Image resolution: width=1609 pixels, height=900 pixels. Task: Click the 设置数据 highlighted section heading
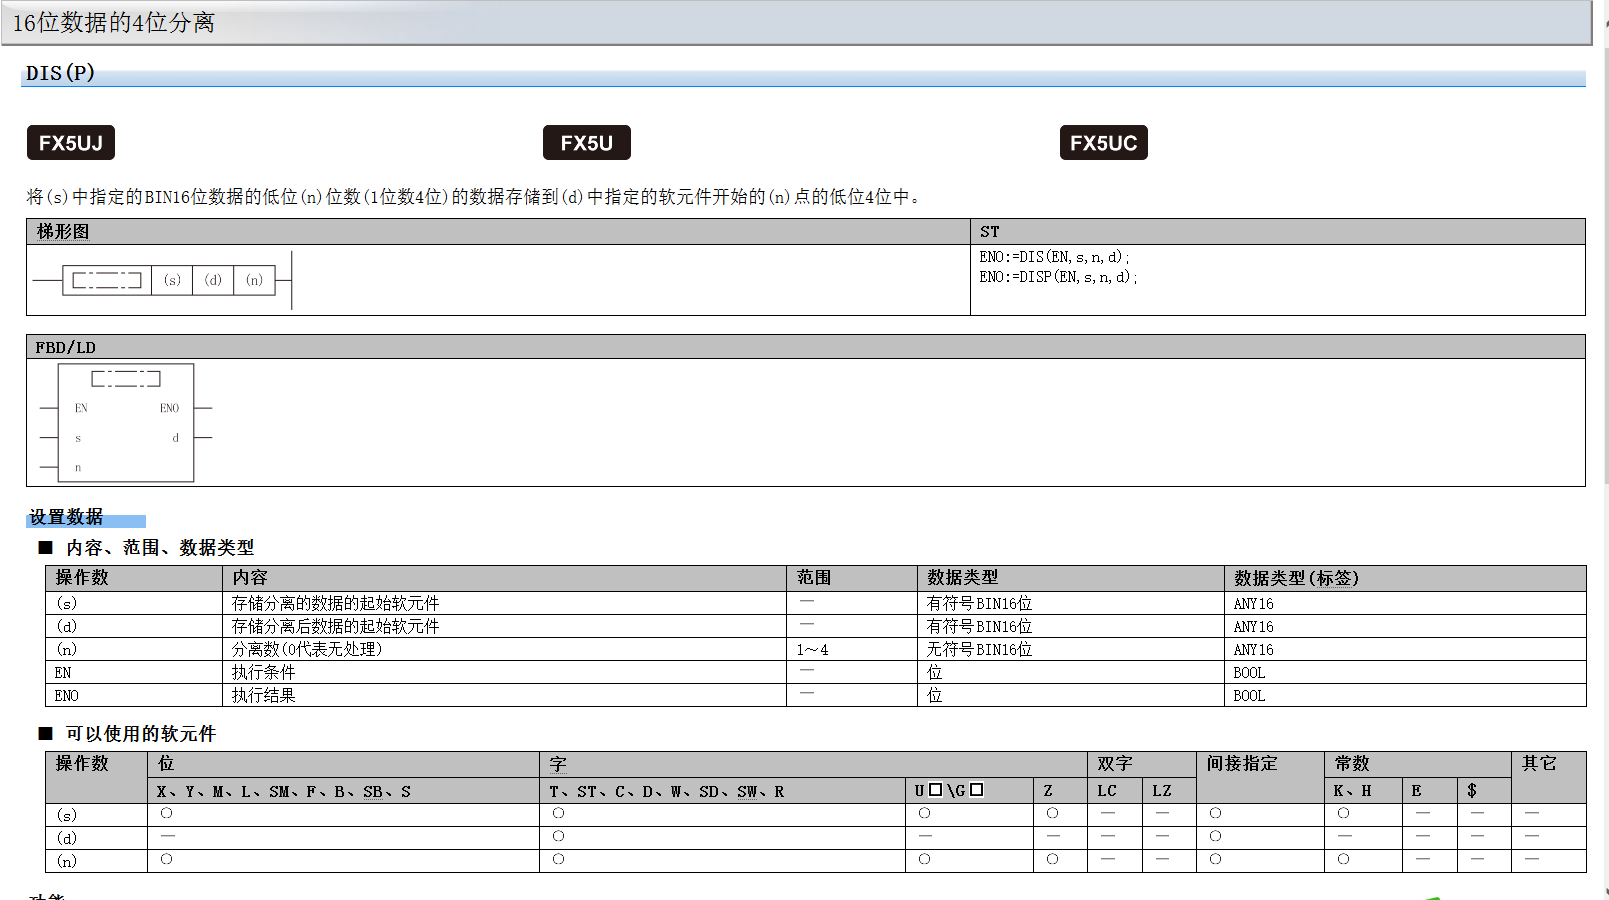point(66,517)
